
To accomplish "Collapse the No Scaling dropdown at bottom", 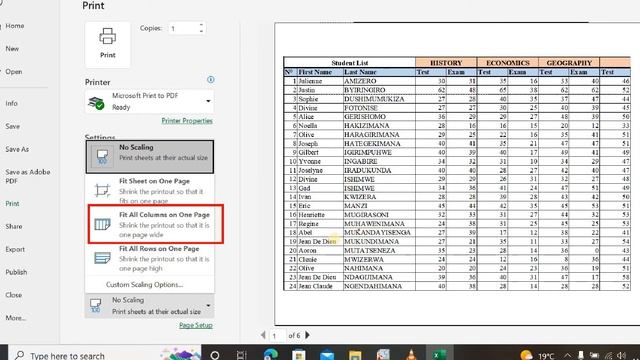I will pyautogui.click(x=149, y=306).
